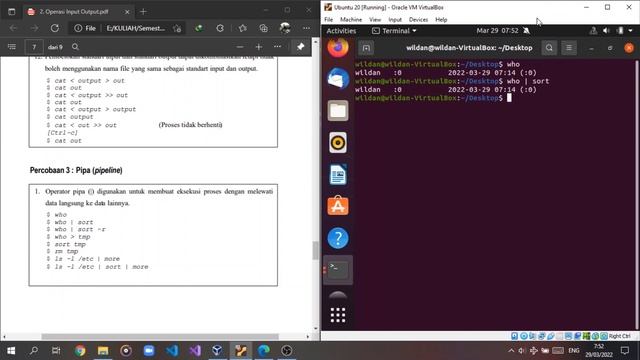Zoom in the PDF document
640x360 pixels.
(x=258, y=47)
